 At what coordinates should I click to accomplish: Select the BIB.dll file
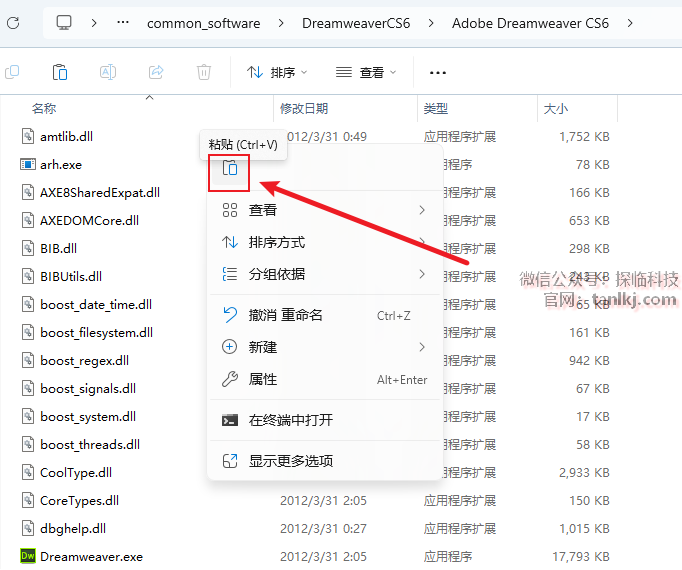[x=58, y=248]
